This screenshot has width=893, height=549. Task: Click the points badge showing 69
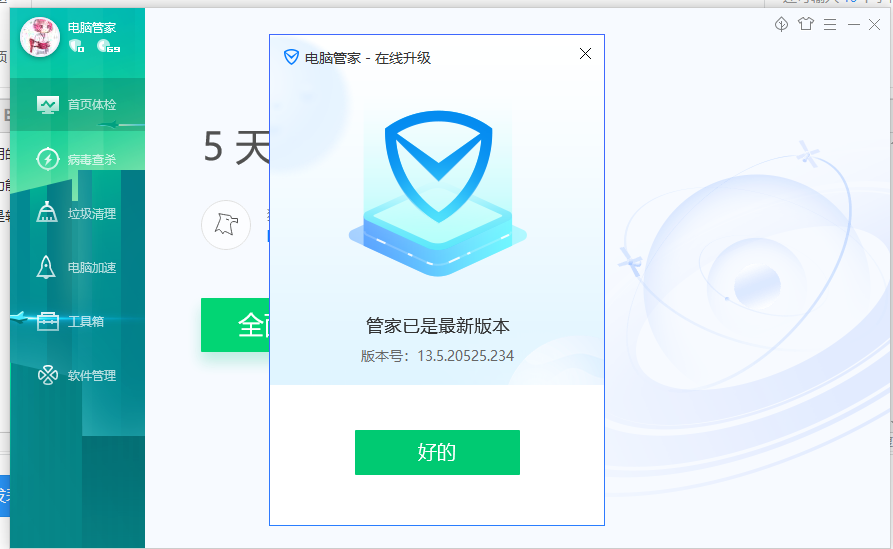click(108, 46)
